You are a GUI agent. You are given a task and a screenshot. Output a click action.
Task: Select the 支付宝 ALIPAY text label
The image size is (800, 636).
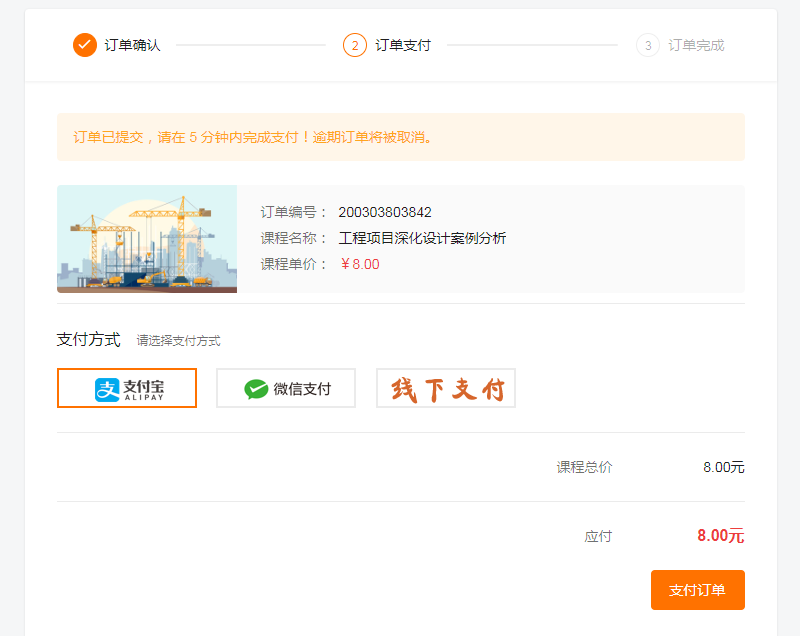point(143,389)
